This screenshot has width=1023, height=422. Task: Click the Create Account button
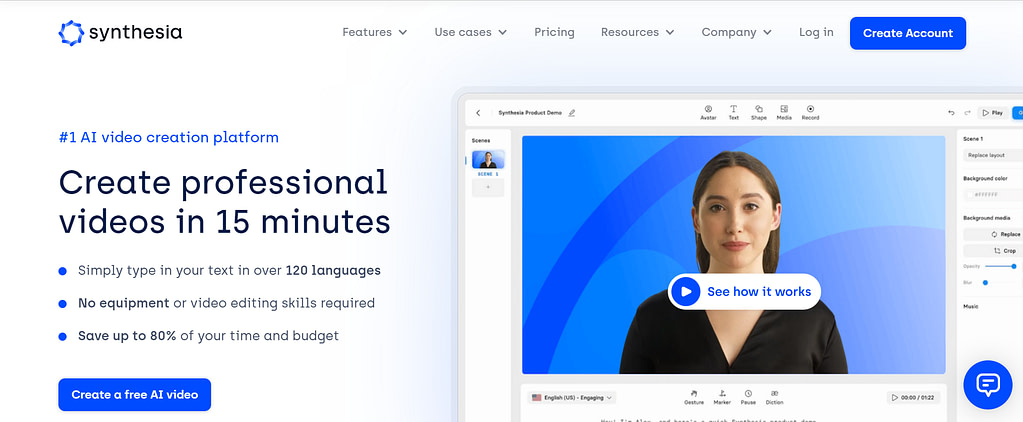908,33
